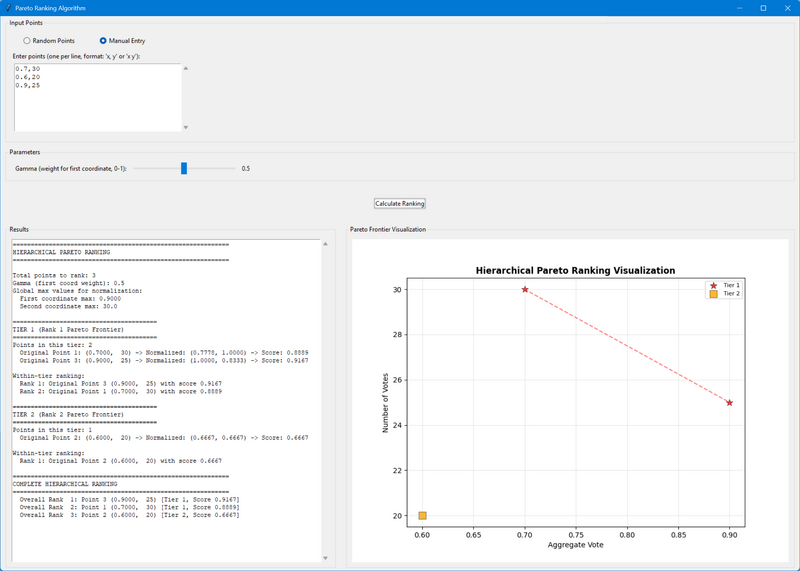800x571 pixels.
Task: Click the points box scroll down arrow
Action: [186, 128]
